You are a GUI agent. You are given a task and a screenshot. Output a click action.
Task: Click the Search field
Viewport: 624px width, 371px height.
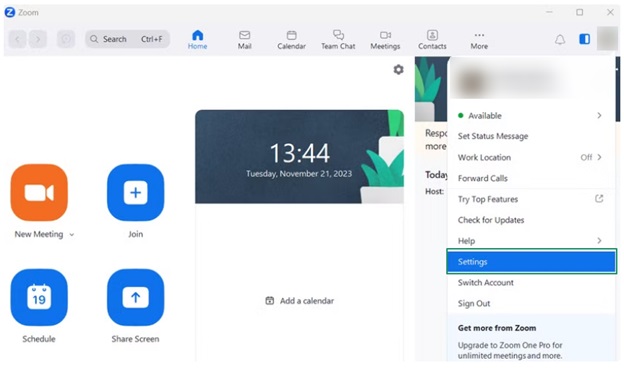(127, 39)
